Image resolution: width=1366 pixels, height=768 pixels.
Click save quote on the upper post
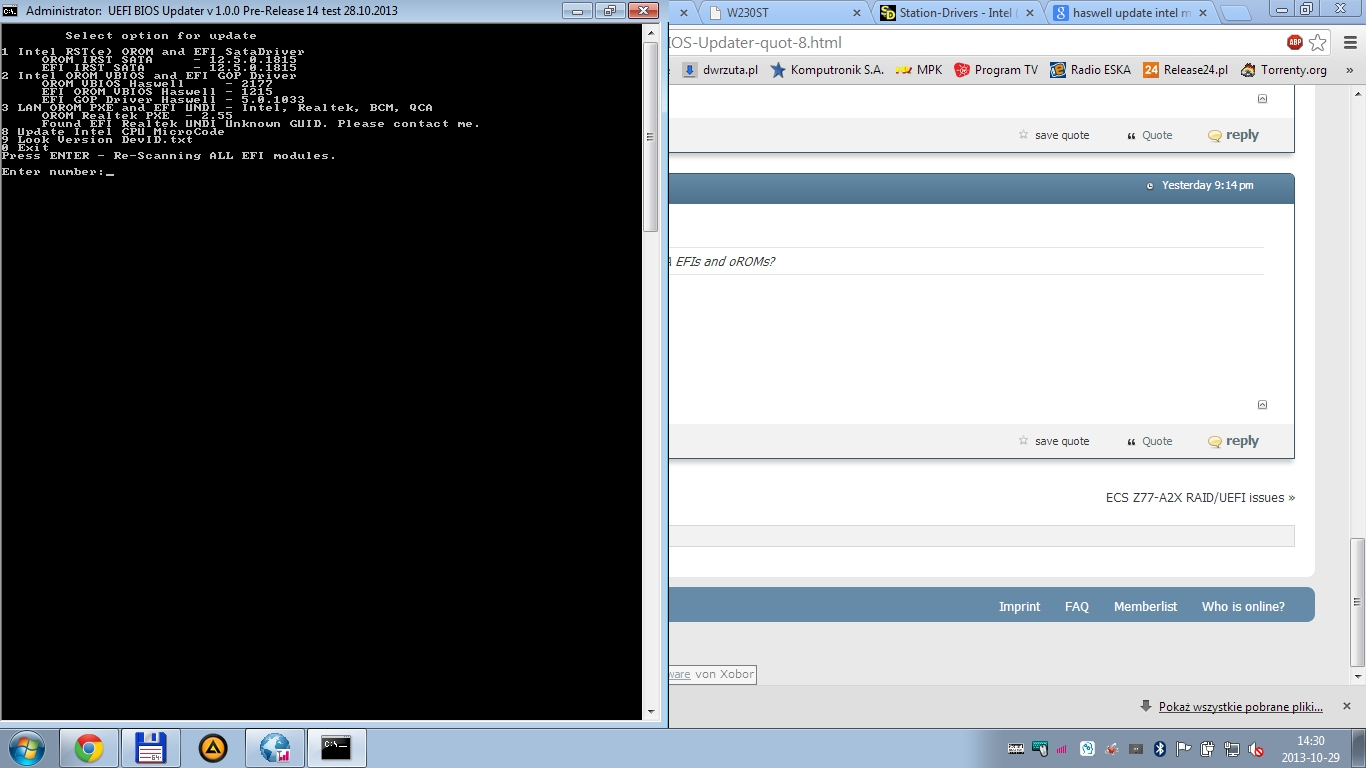(x=1054, y=135)
